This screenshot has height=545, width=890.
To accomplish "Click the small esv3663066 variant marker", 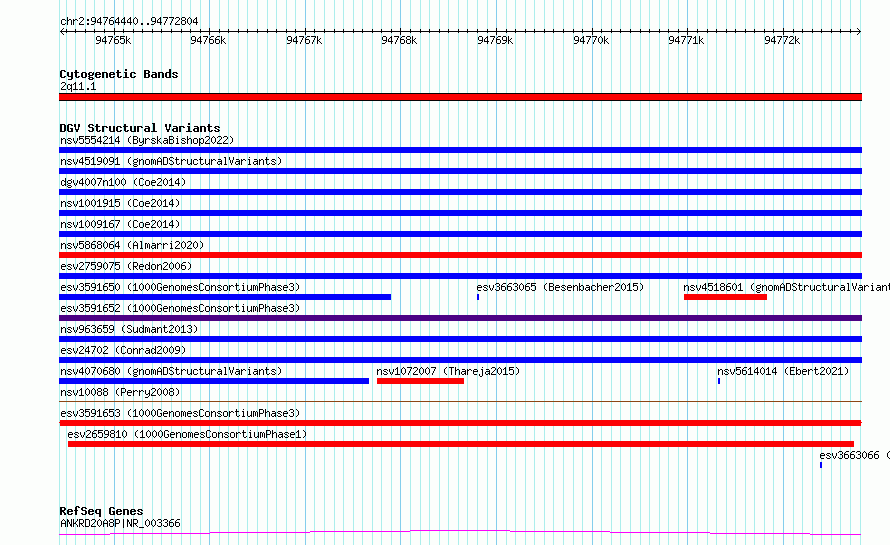I will (821, 465).
